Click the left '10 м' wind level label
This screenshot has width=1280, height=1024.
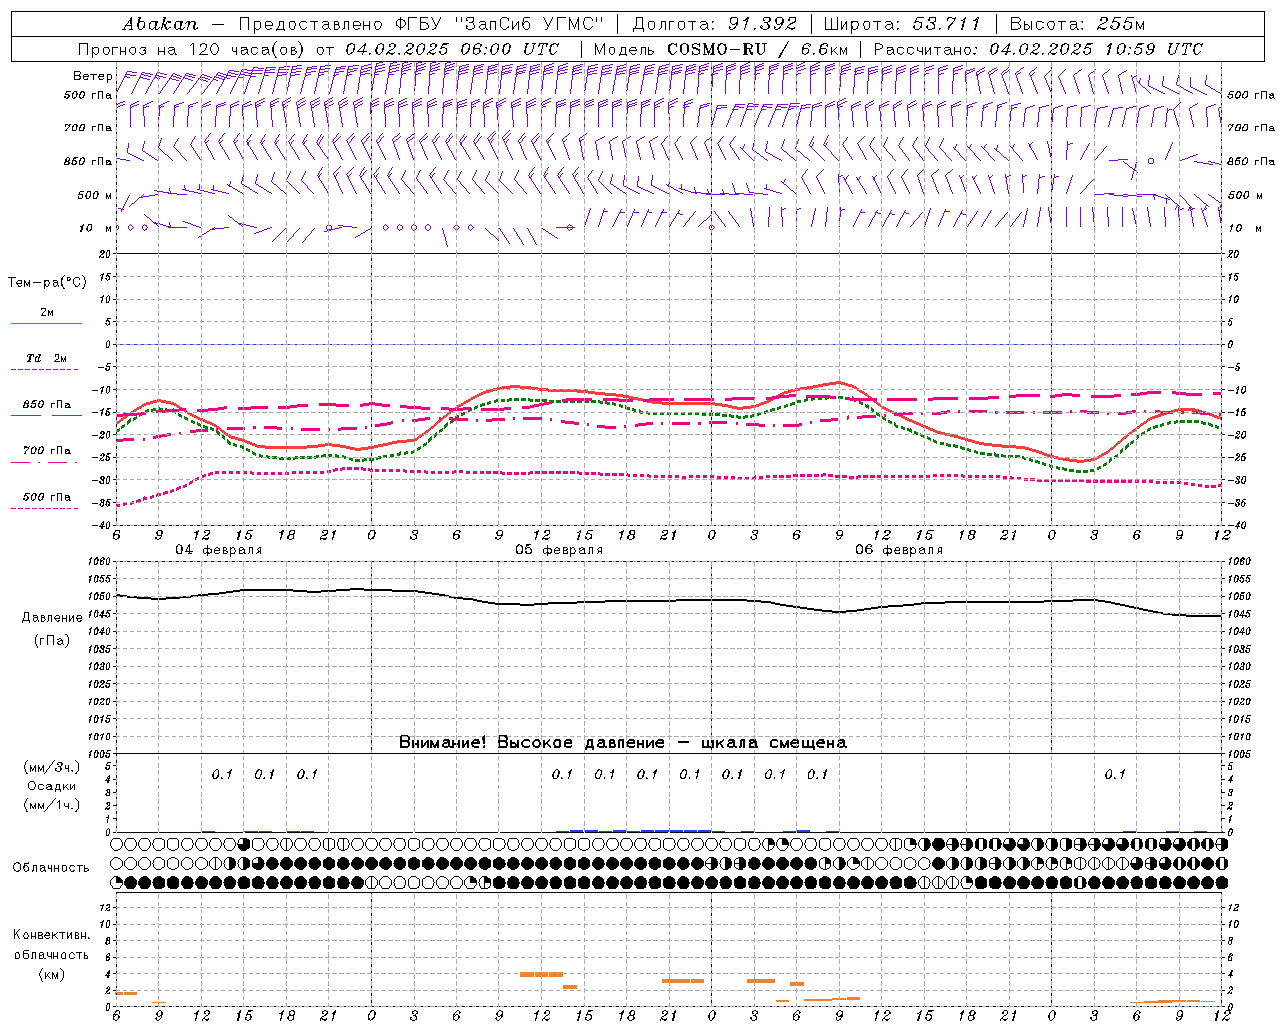95,228
